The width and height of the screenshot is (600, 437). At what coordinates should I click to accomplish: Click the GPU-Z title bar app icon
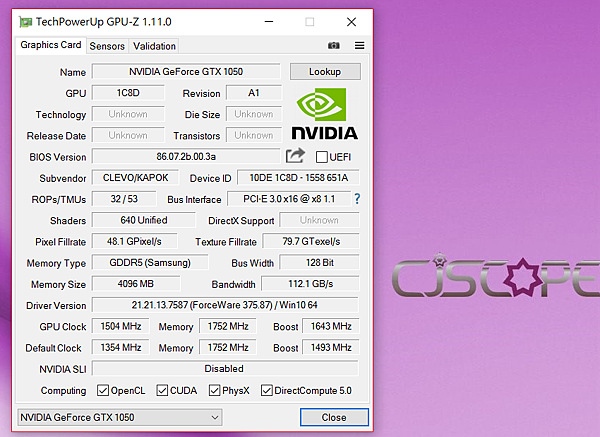coord(26,22)
